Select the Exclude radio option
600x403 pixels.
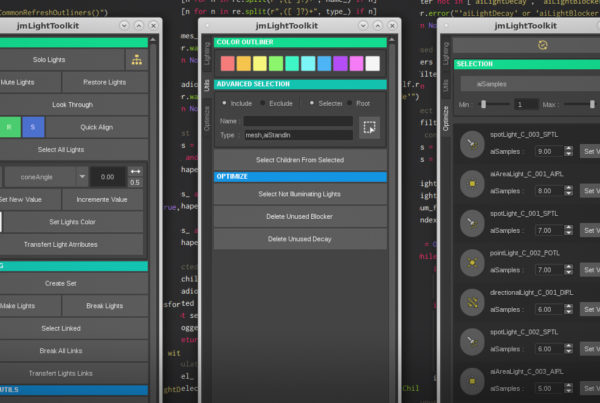click(262, 103)
